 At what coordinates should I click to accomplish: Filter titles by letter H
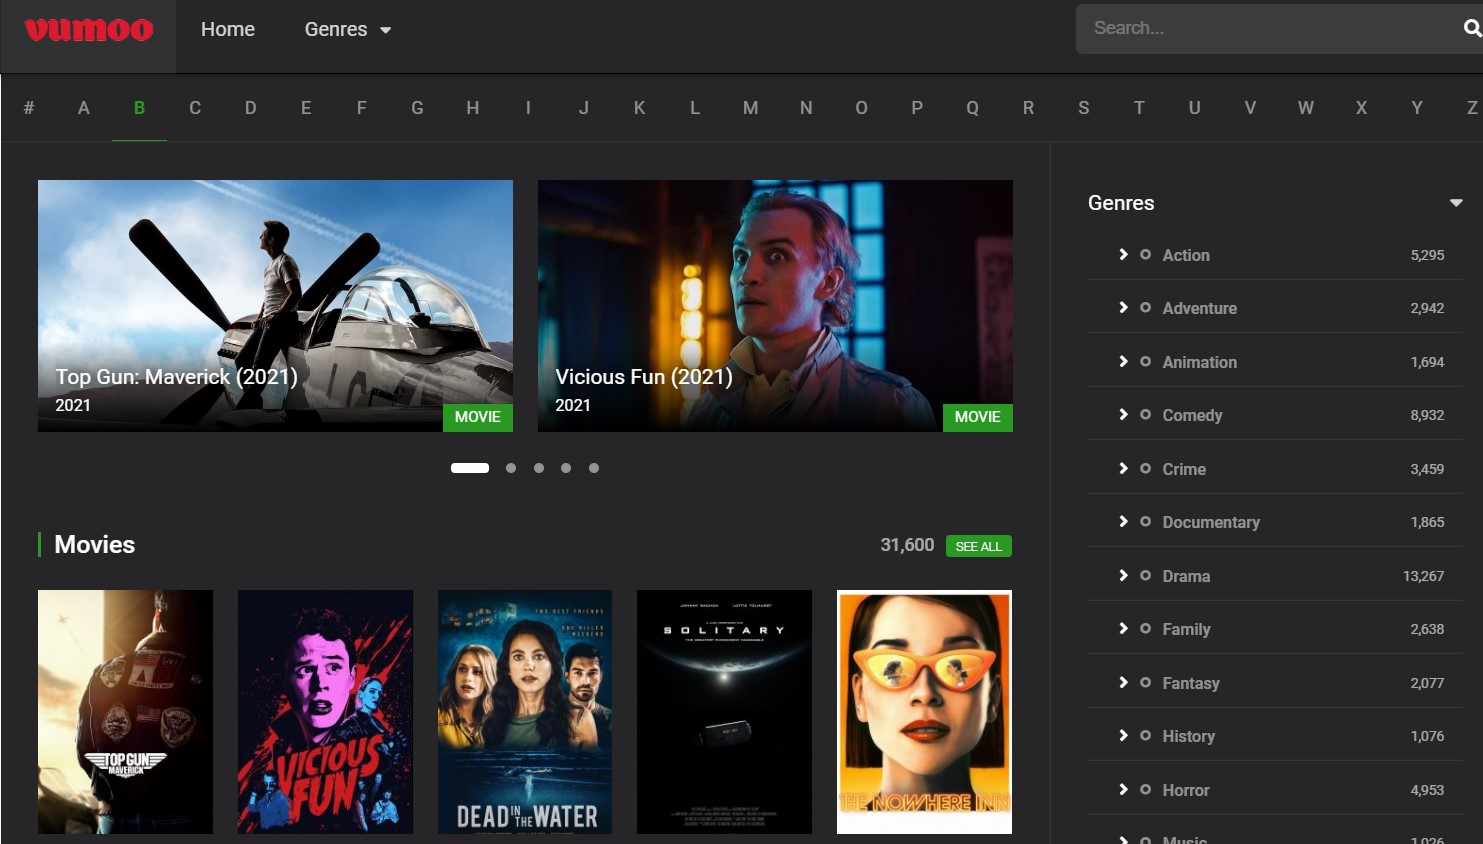(x=473, y=108)
